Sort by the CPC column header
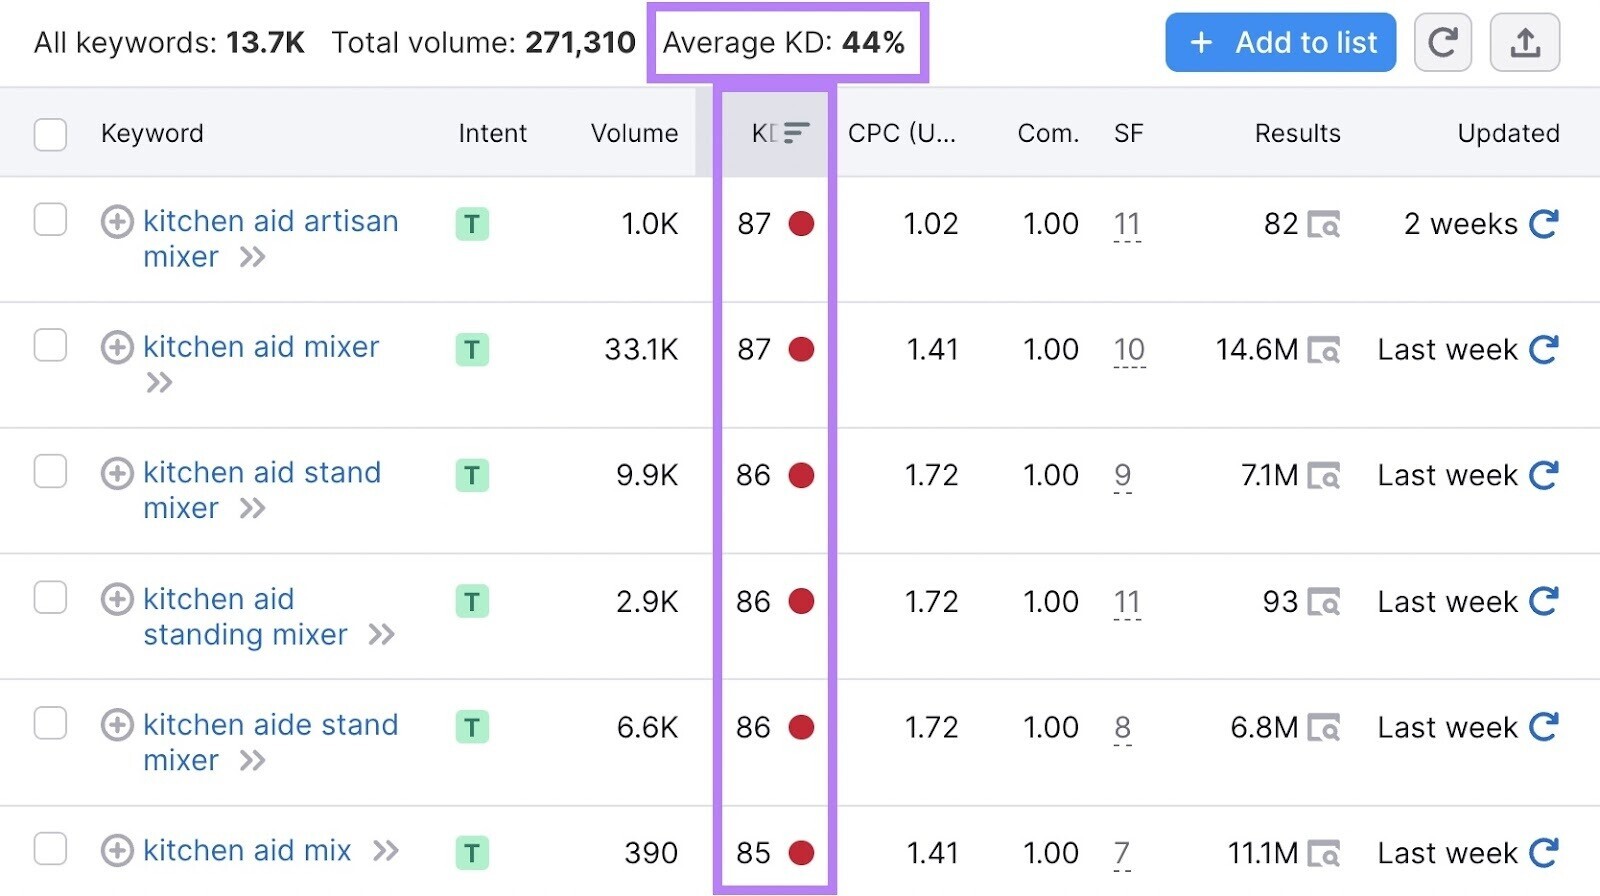Image resolution: width=1600 pixels, height=896 pixels. (902, 134)
